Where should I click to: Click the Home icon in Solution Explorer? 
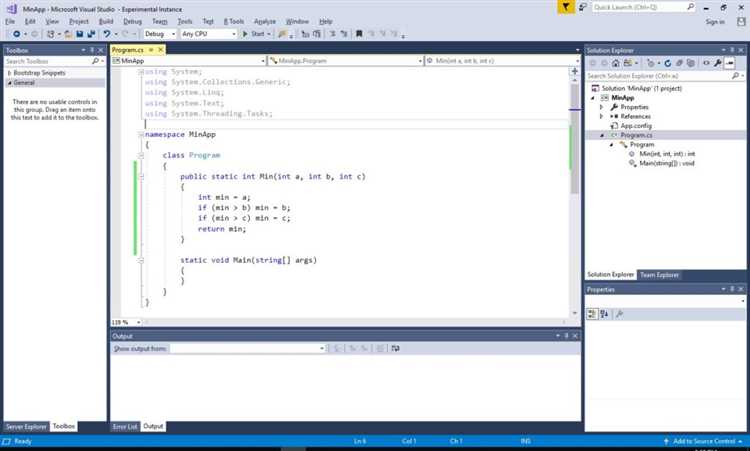[614, 62]
